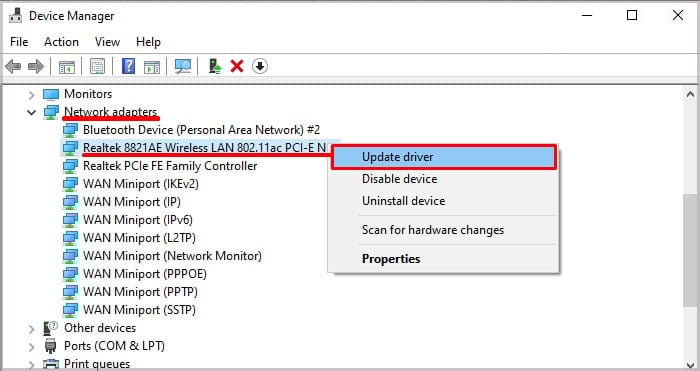Click the down-arrow Disable device toolbar icon
This screenshot has height=371, width=700.
click(x=259, y=67)
